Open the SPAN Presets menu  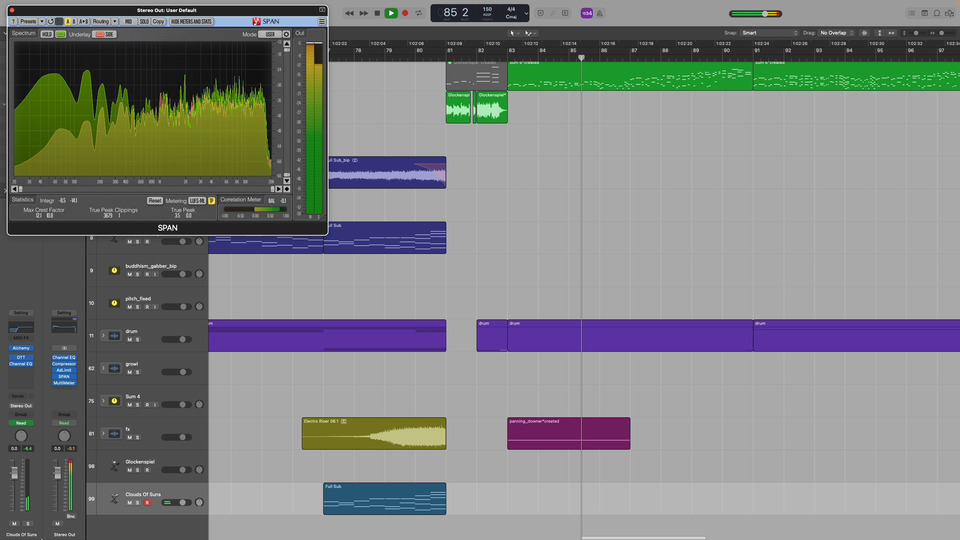(27, 21)
